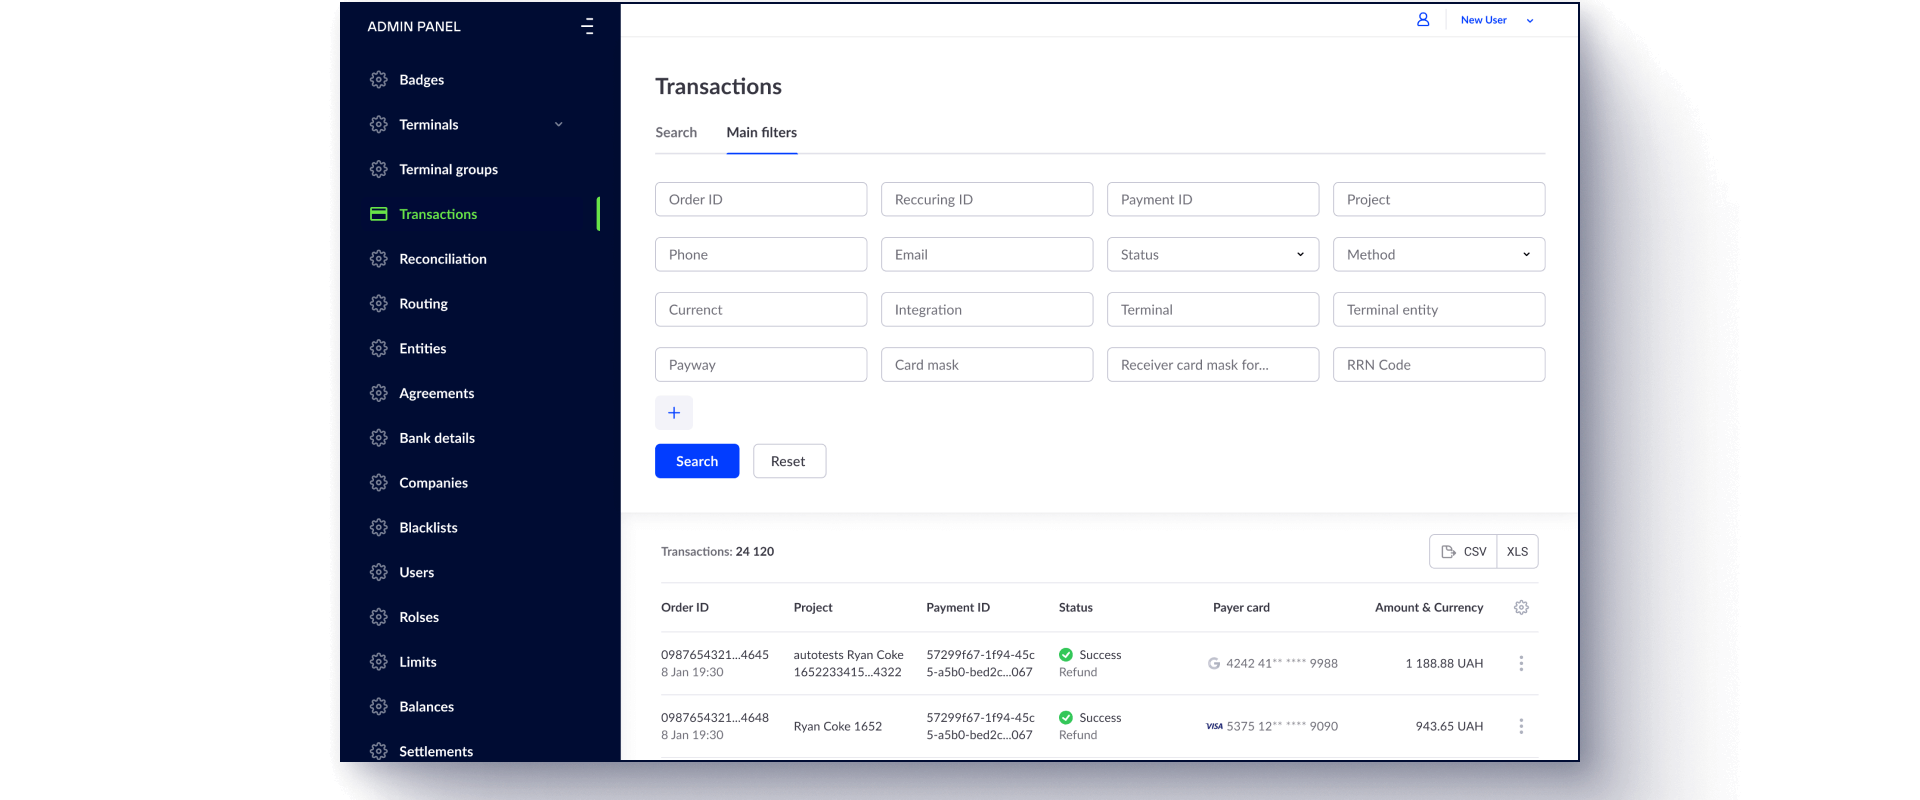Click the Visa icon on card 5375 12

tap(1214, 727)
